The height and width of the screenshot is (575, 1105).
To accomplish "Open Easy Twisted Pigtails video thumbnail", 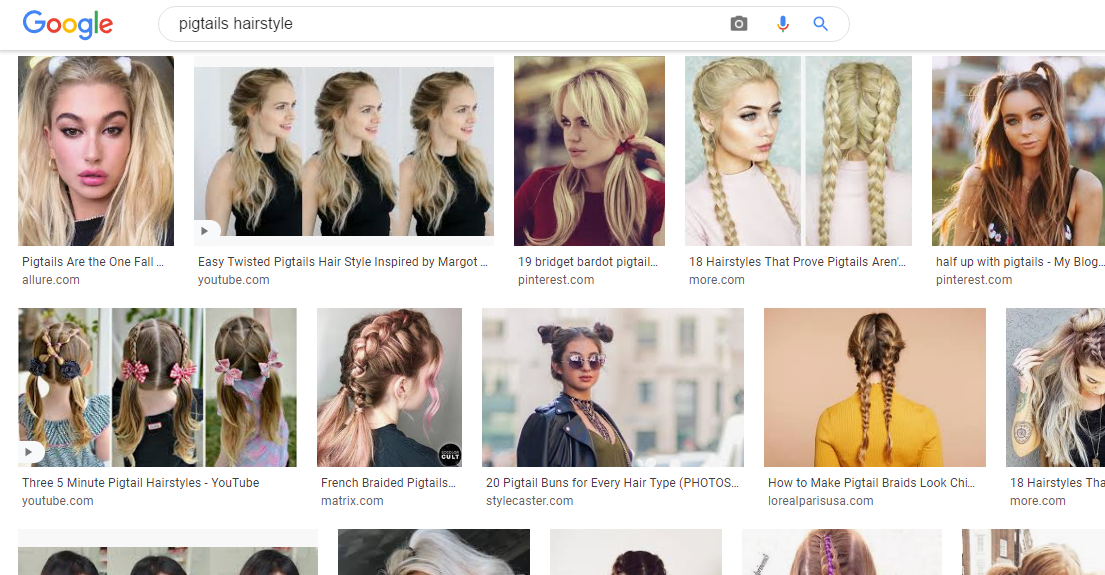I will [344, 151].
